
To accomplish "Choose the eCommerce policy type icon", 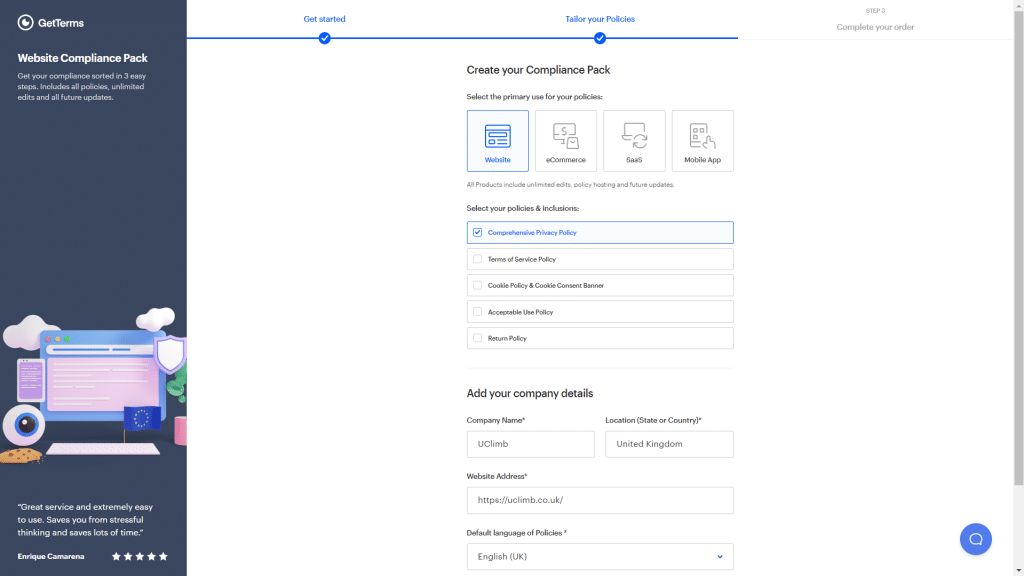I will click(565, 136).
